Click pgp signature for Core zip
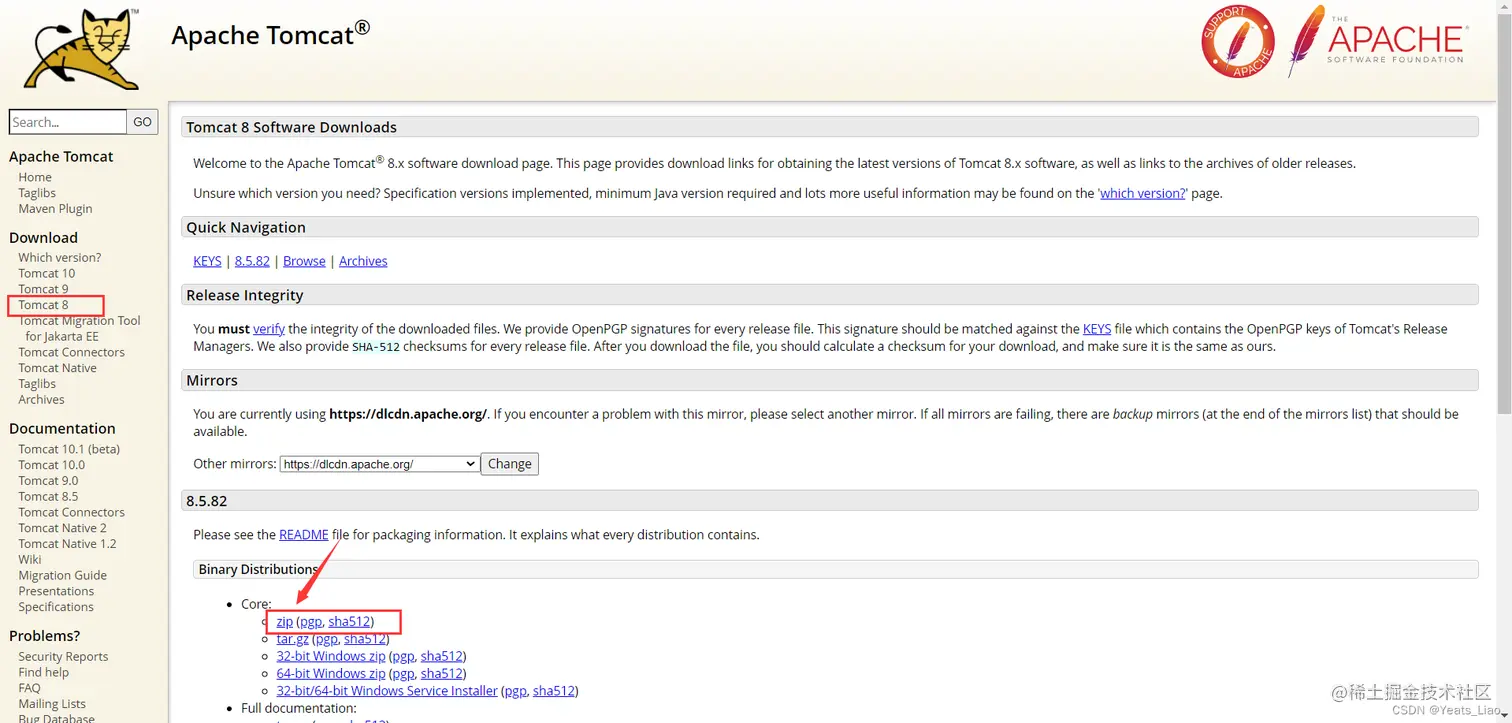1512x723 pixels. coord(311,622)
